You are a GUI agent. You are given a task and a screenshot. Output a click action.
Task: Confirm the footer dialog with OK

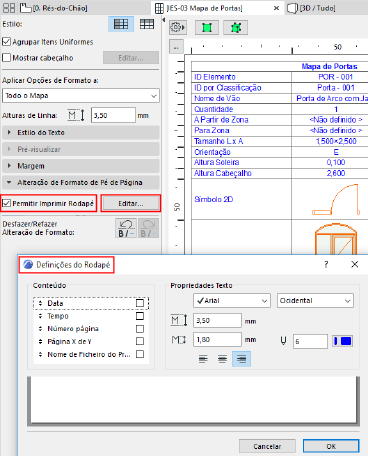point(331,446)
